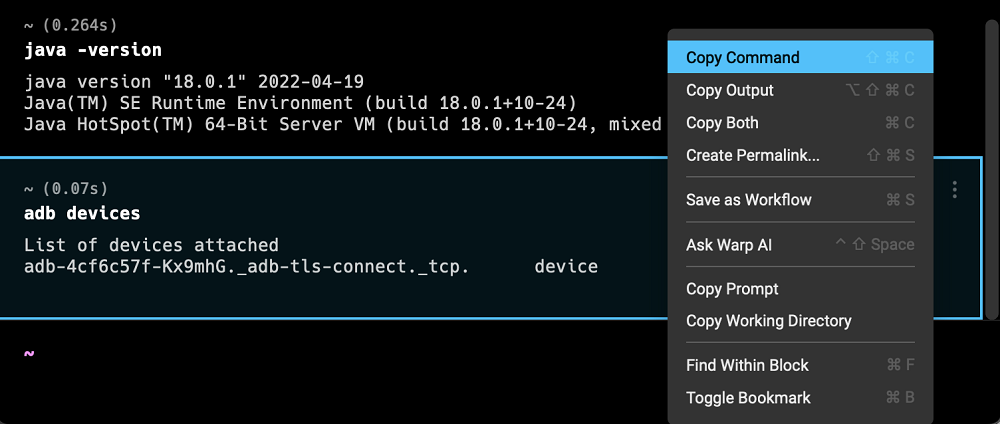Select Copy Command from context menu
The width and height of the screenshot is (1000, 424).
click(x=800, y=57)
